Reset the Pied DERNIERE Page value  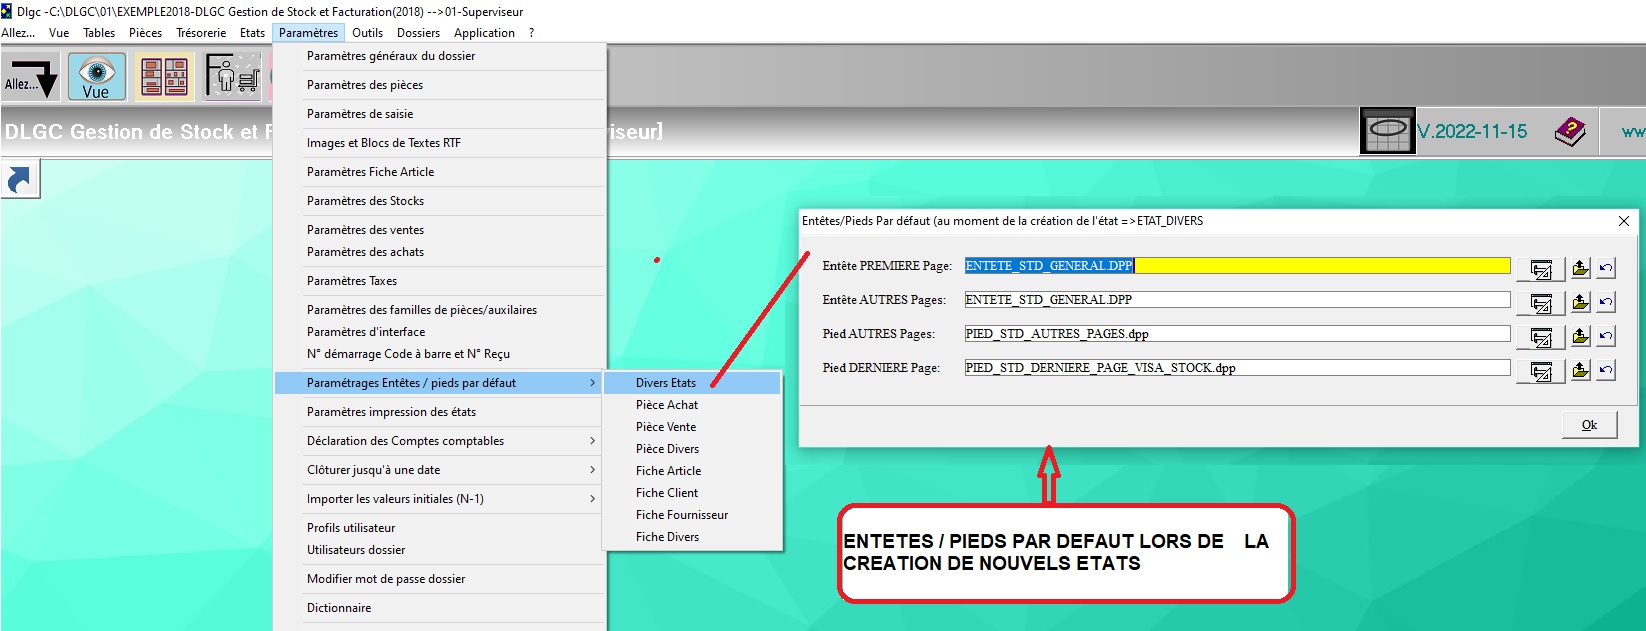(1606, 370)
